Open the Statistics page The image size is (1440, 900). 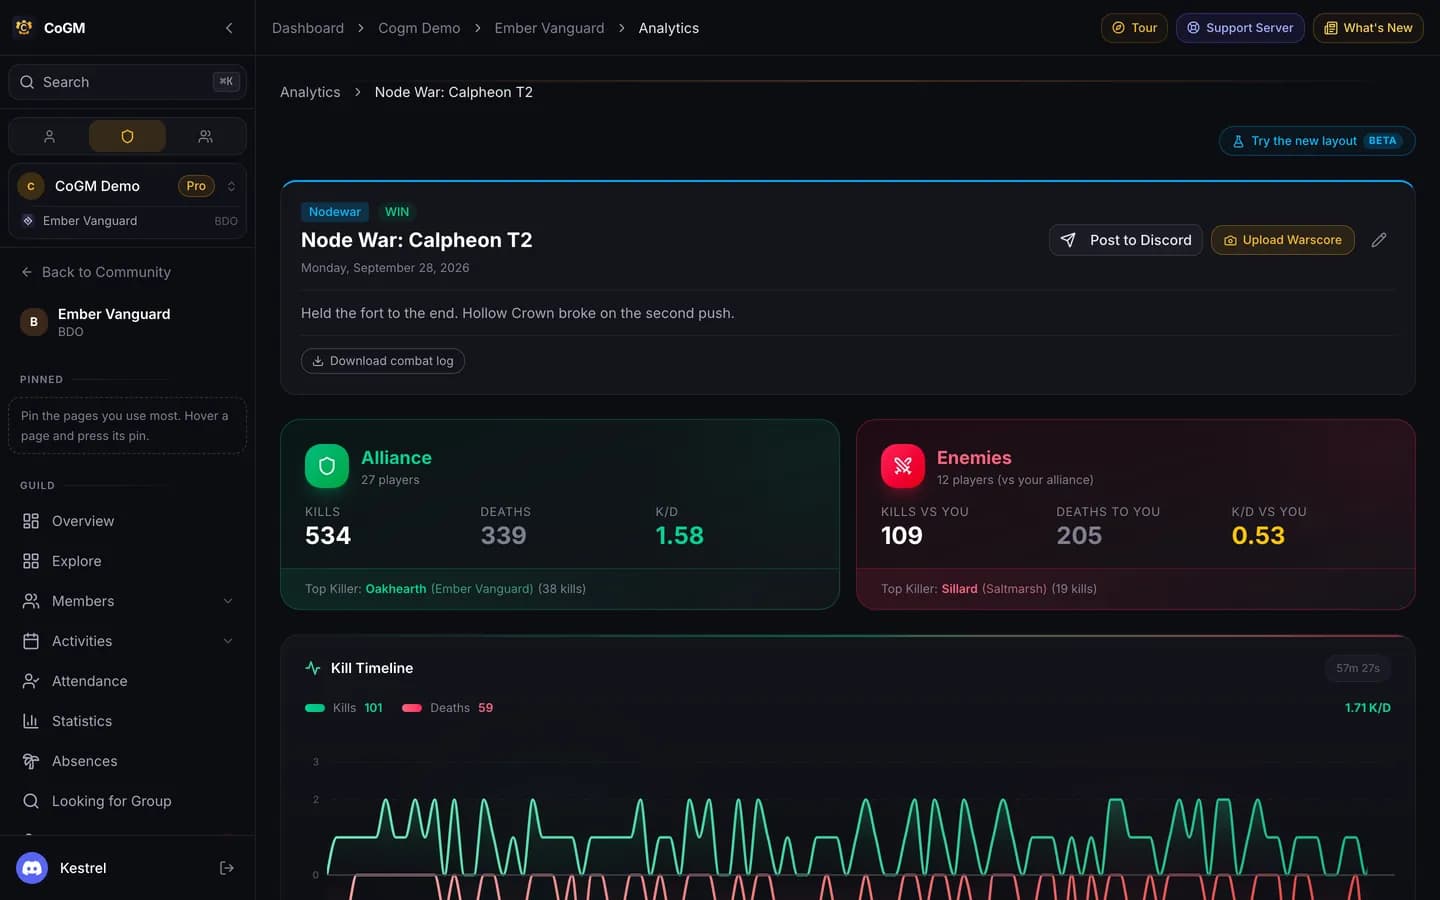tap(127, 721)
